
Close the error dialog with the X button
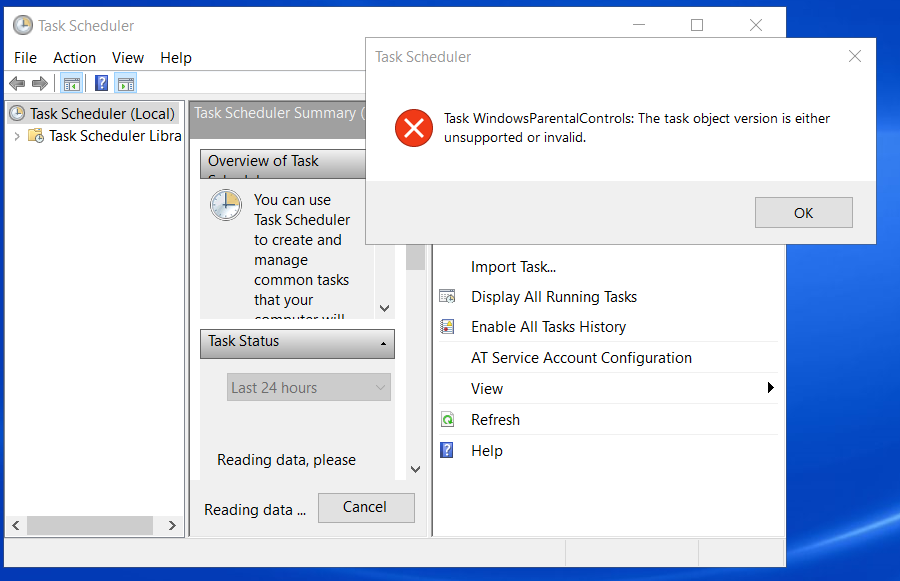coord(855,56)
